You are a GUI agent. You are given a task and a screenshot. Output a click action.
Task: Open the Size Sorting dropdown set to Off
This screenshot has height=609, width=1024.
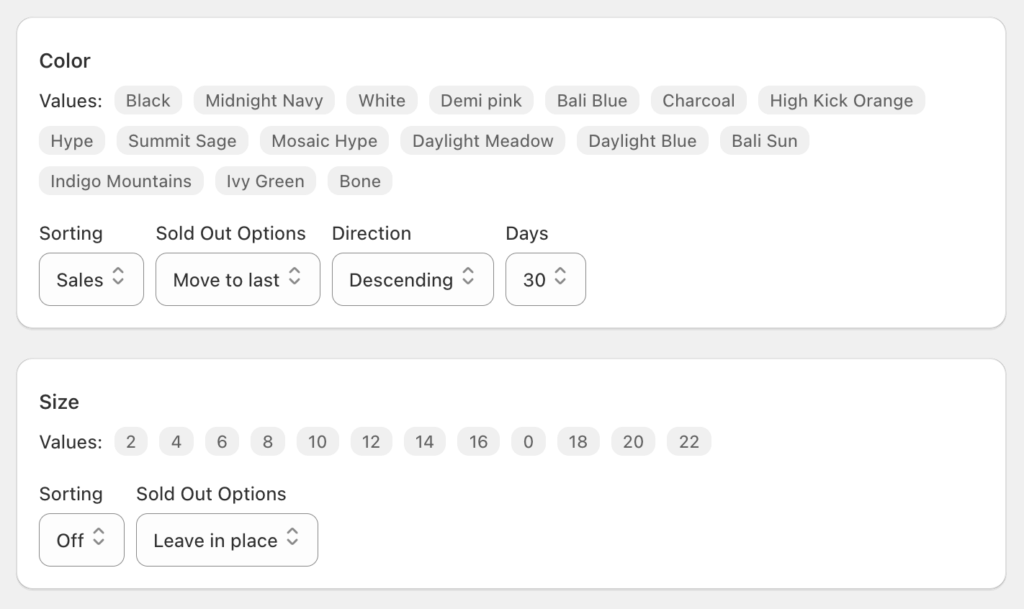pyautogui.click(x=81, y=540)
